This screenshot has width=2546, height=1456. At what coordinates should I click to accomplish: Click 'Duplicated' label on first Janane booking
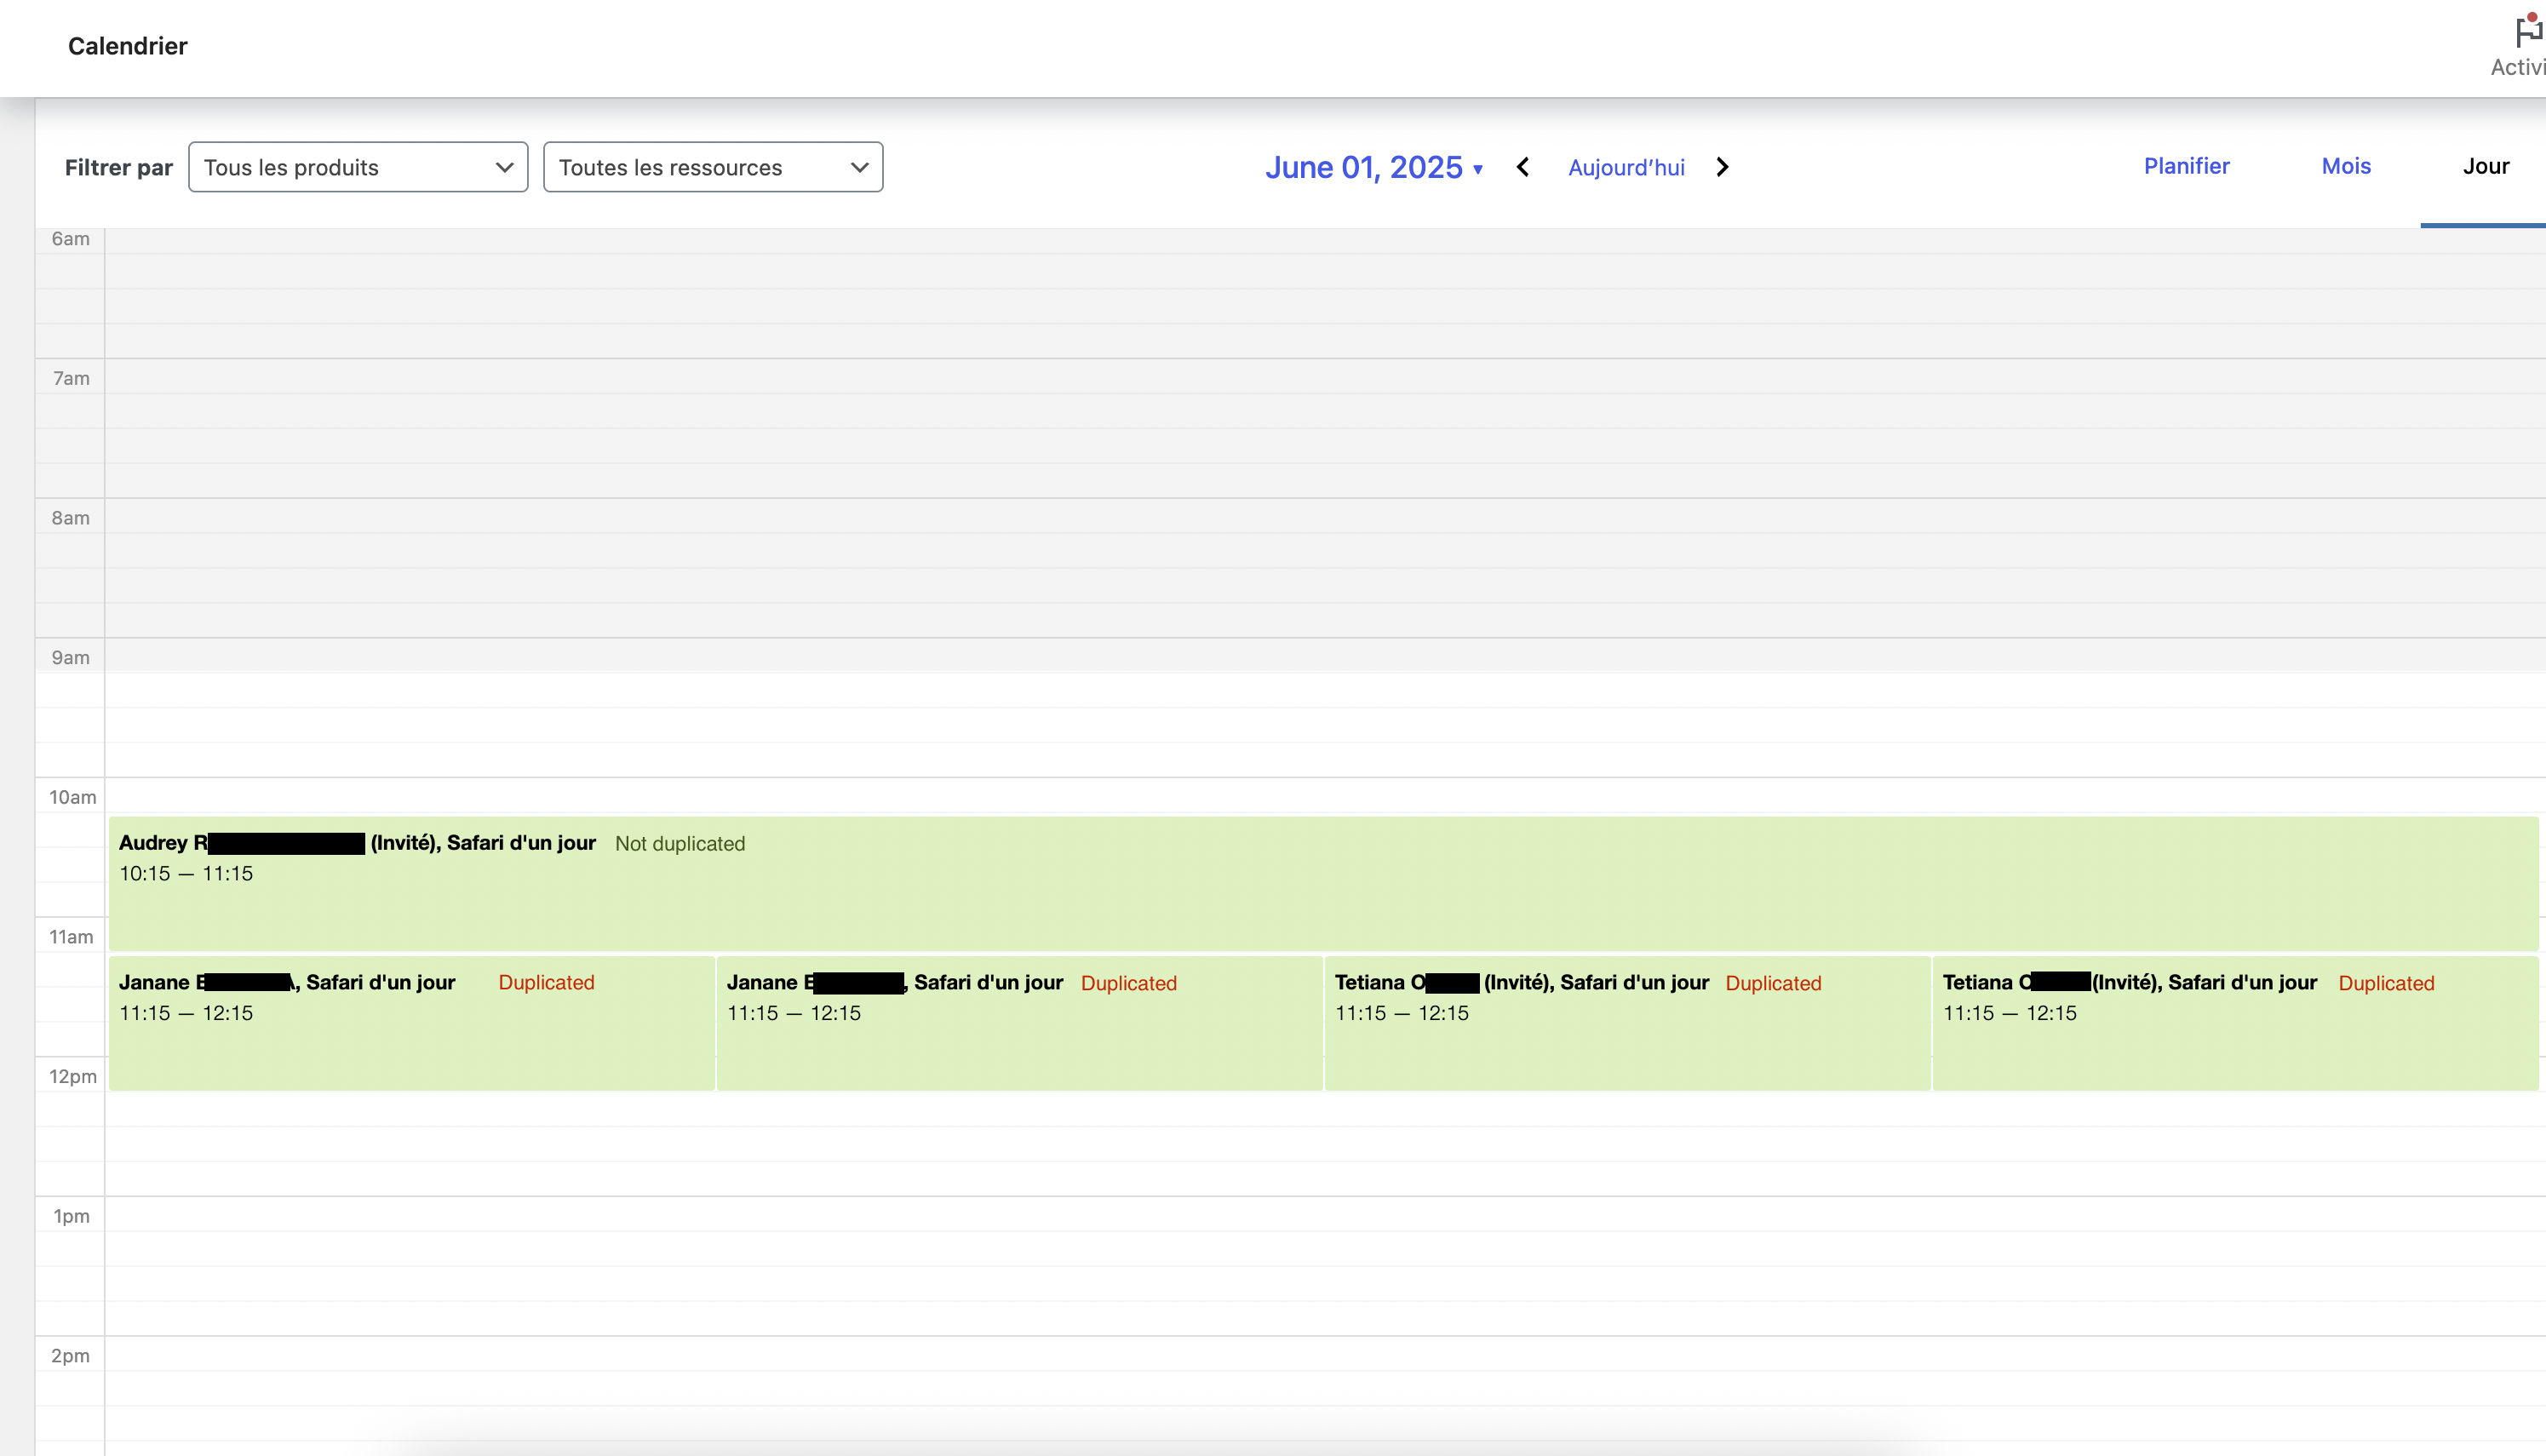tap(546, 982)
